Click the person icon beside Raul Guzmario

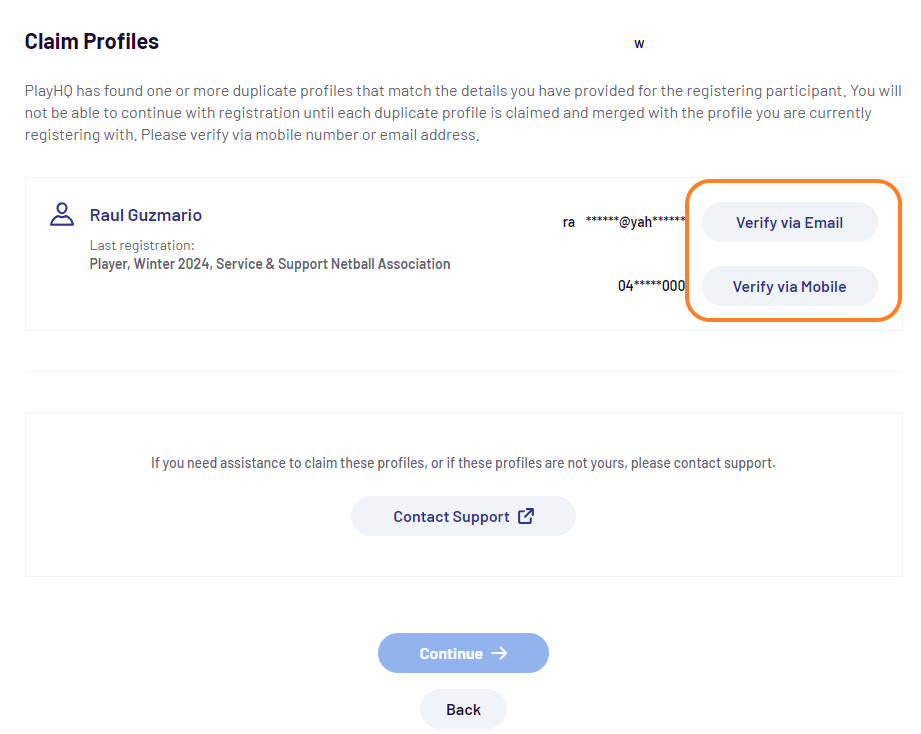click(x=62, y=214)
